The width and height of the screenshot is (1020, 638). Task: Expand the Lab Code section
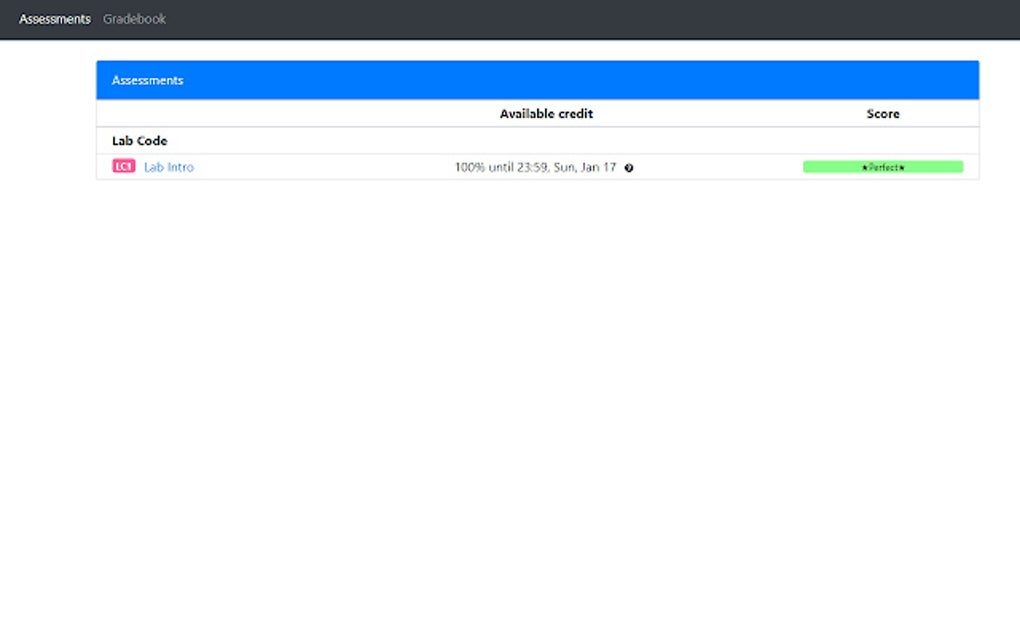pos(139,140)
